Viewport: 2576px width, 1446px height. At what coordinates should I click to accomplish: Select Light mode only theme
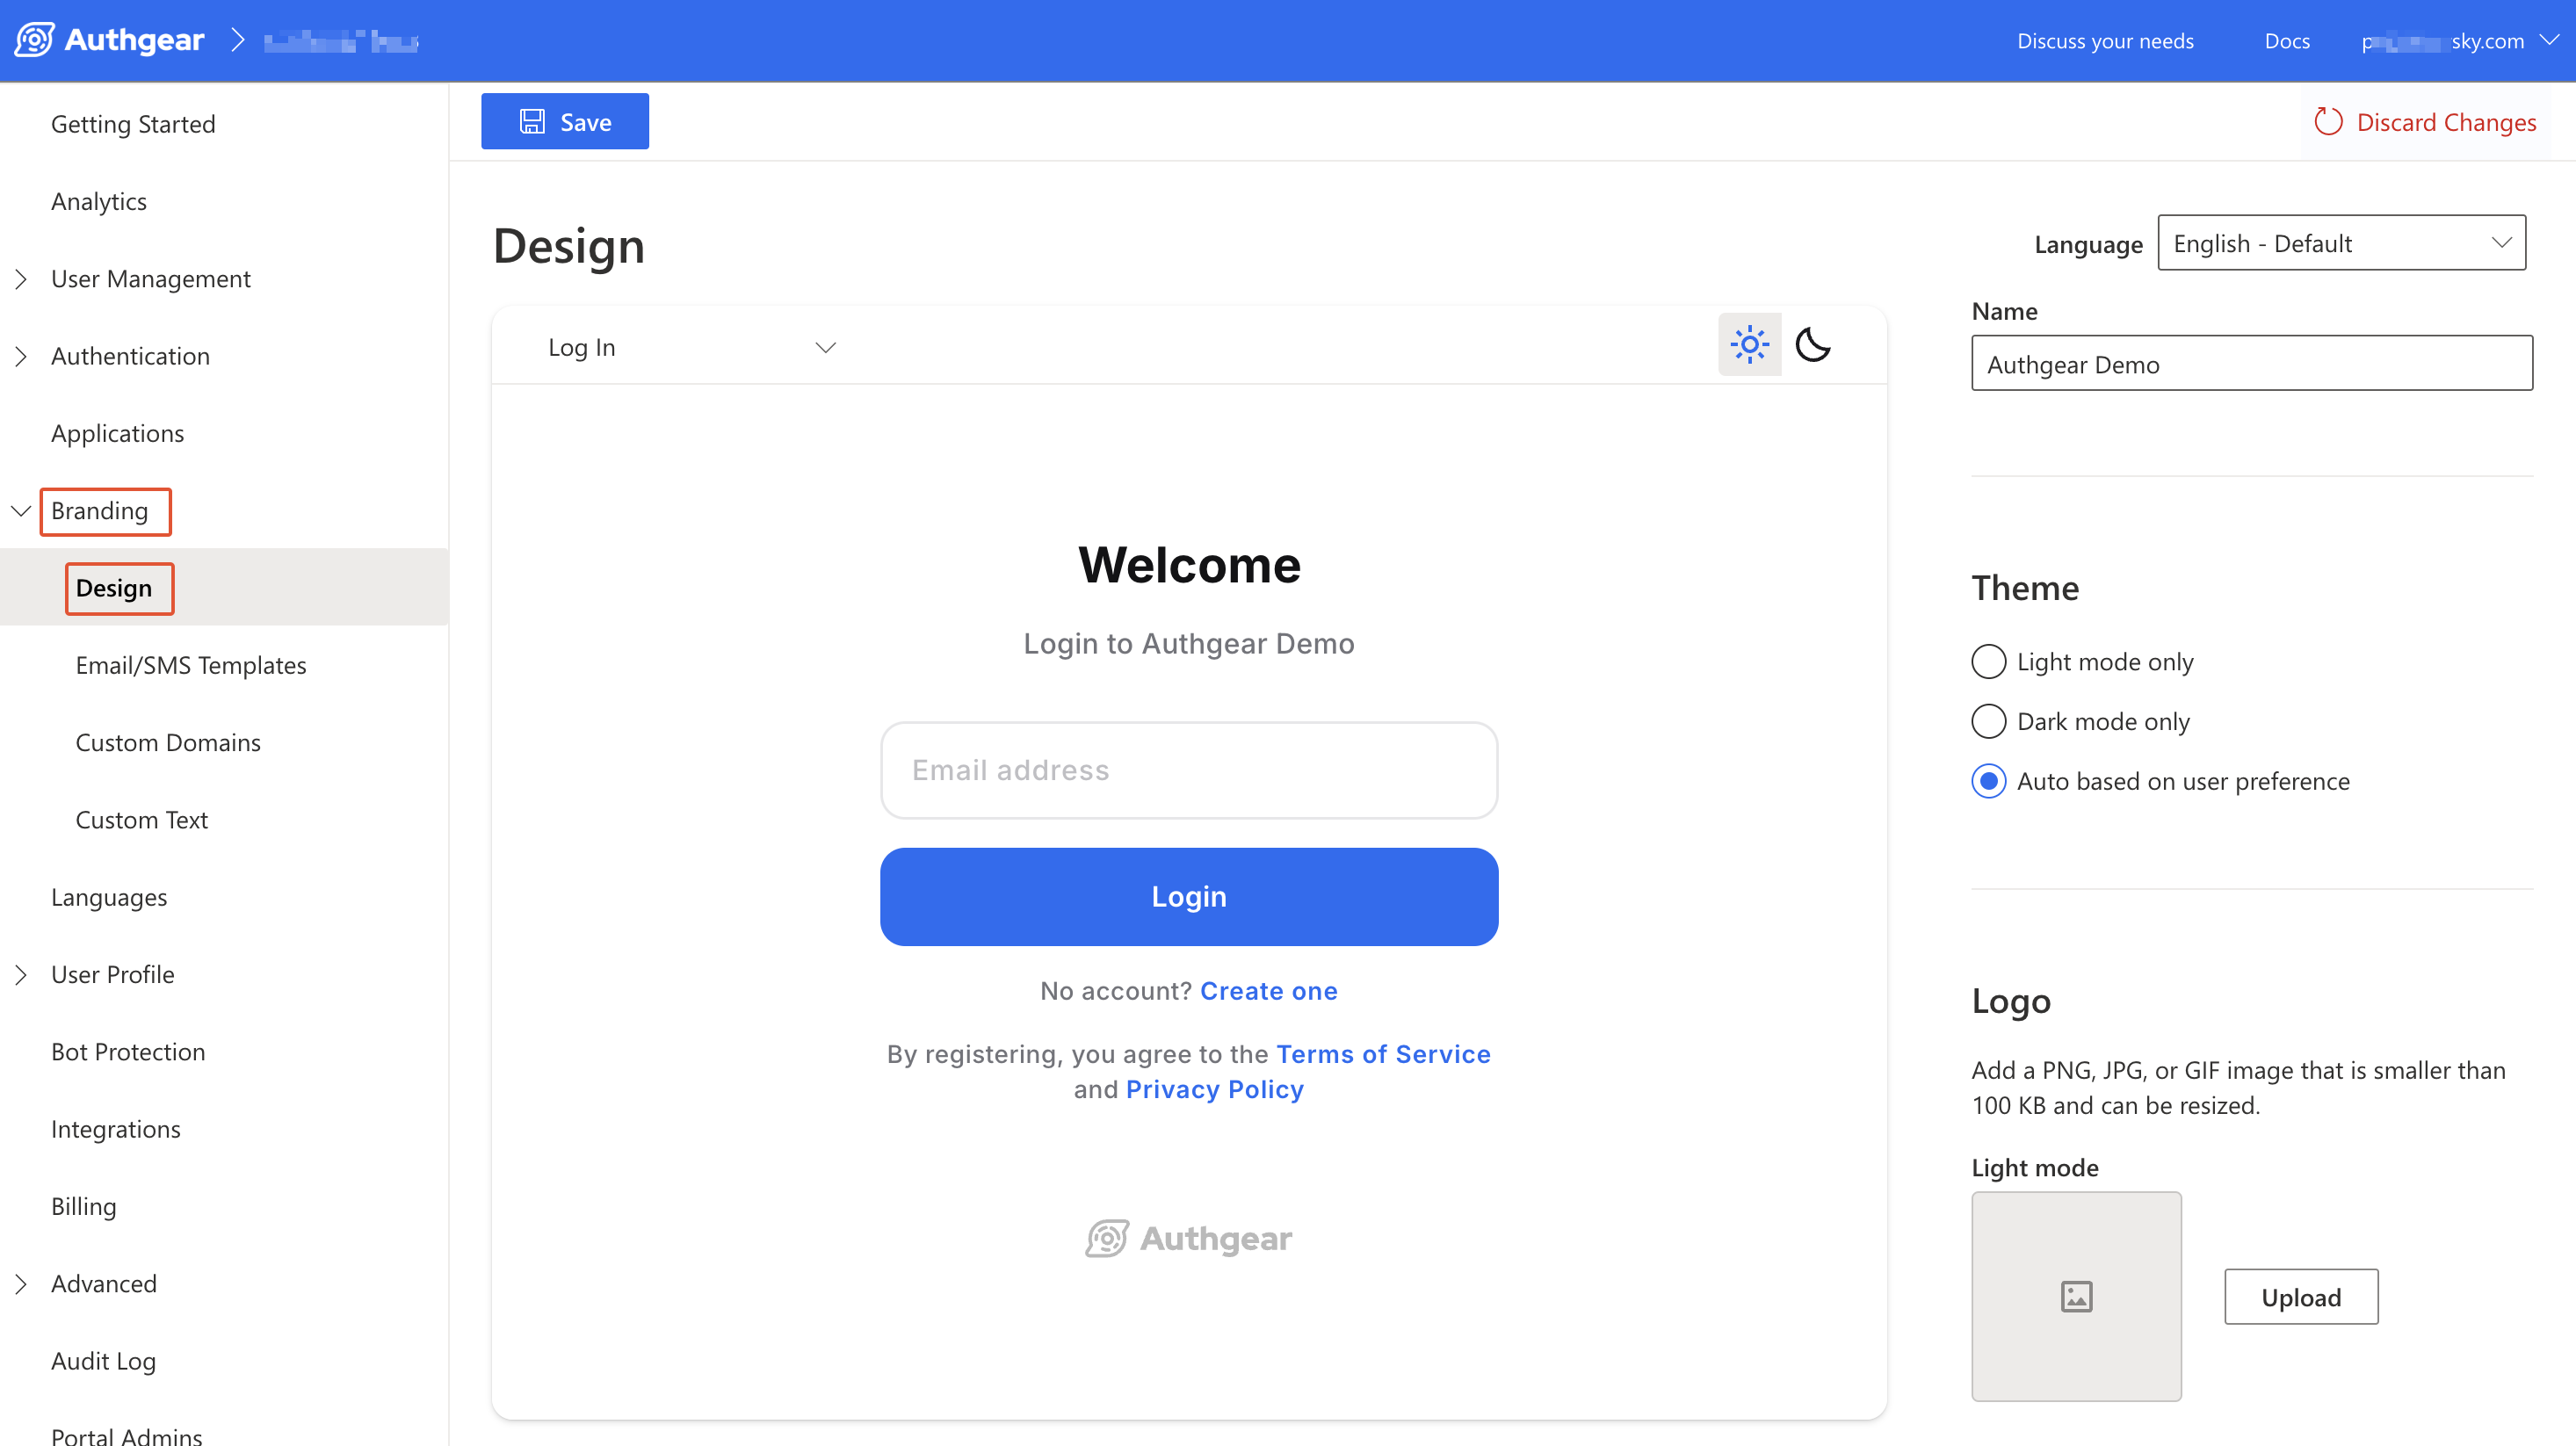[1988, 661]
